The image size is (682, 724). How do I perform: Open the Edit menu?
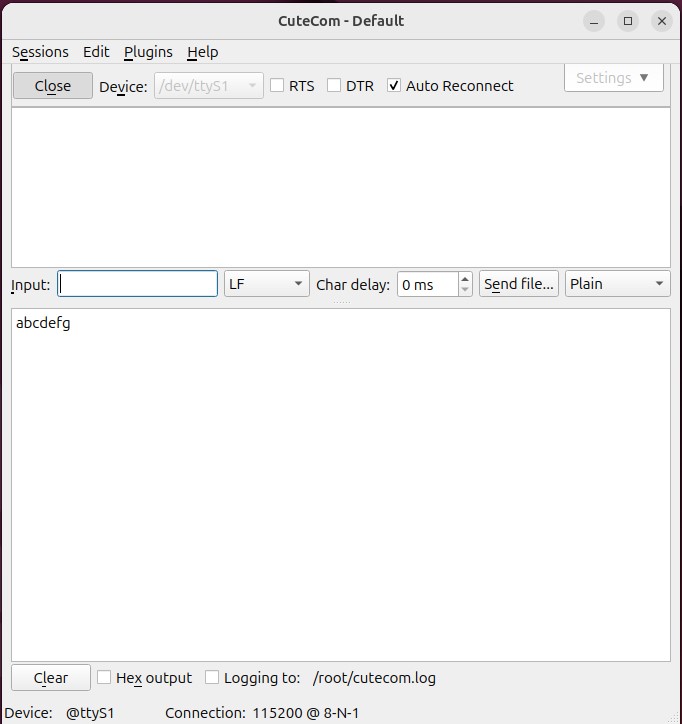tap(96, 52)
